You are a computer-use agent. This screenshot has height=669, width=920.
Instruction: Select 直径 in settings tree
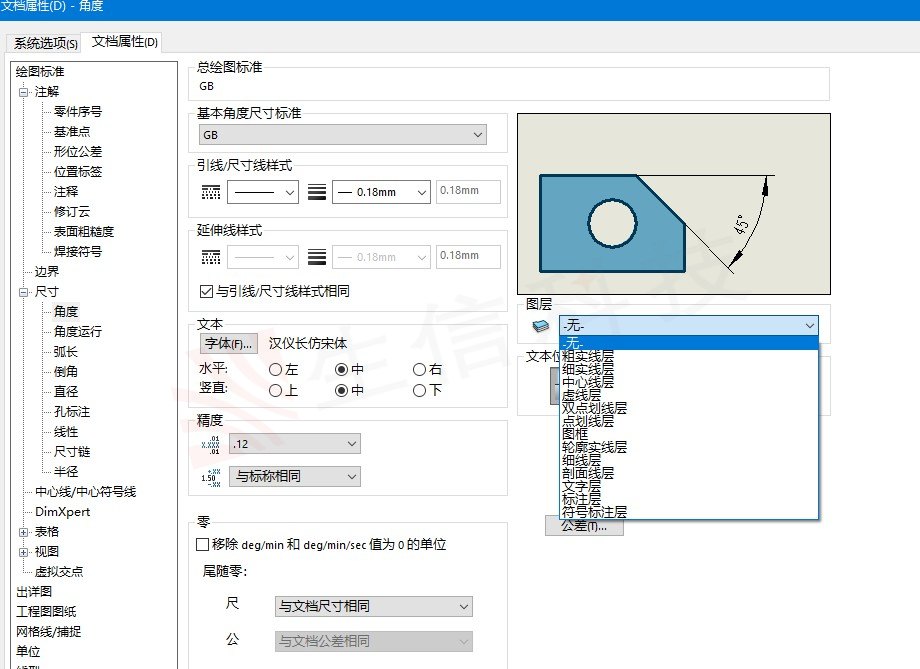tap(65, 391)
